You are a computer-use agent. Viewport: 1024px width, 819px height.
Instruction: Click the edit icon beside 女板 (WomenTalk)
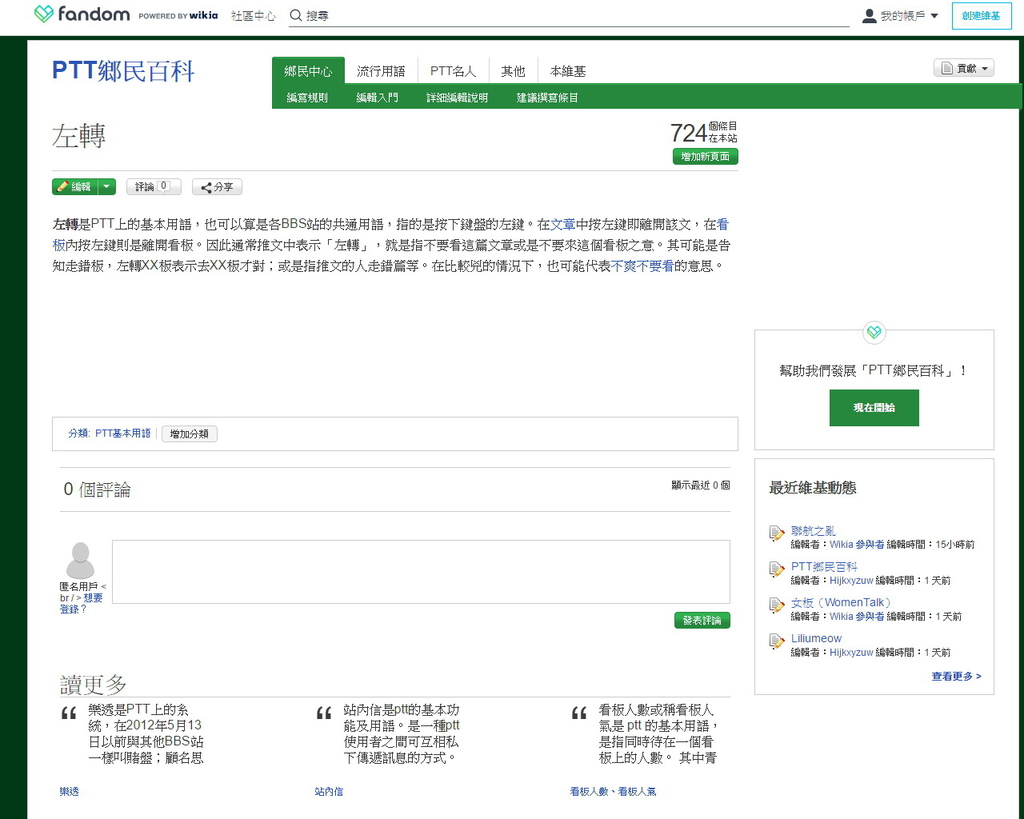776,605
